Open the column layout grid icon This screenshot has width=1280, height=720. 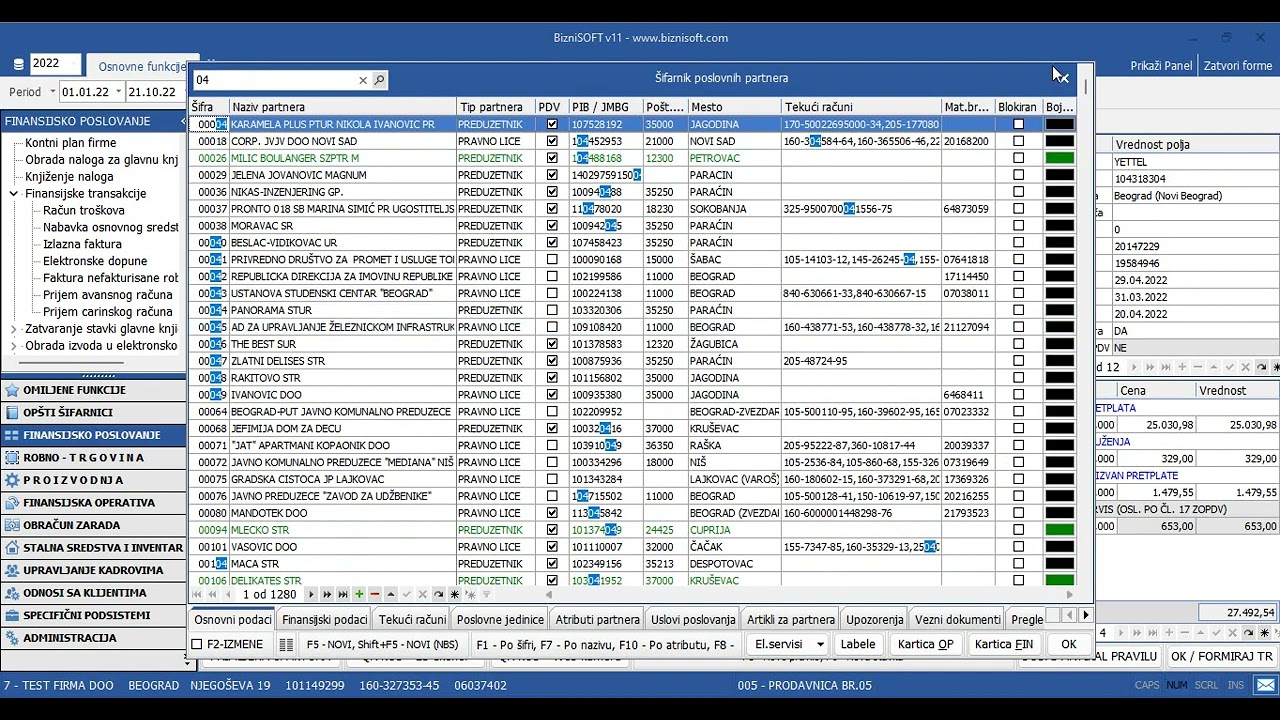tap(286, 645)
